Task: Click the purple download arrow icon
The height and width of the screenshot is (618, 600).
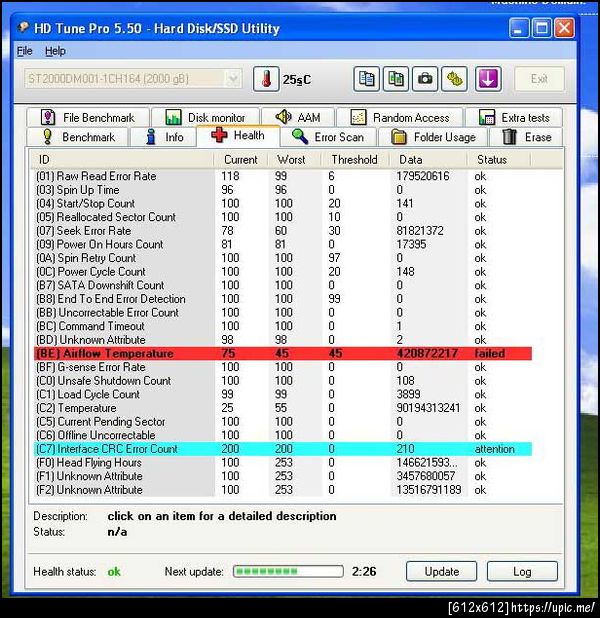Action: [488, 79]
